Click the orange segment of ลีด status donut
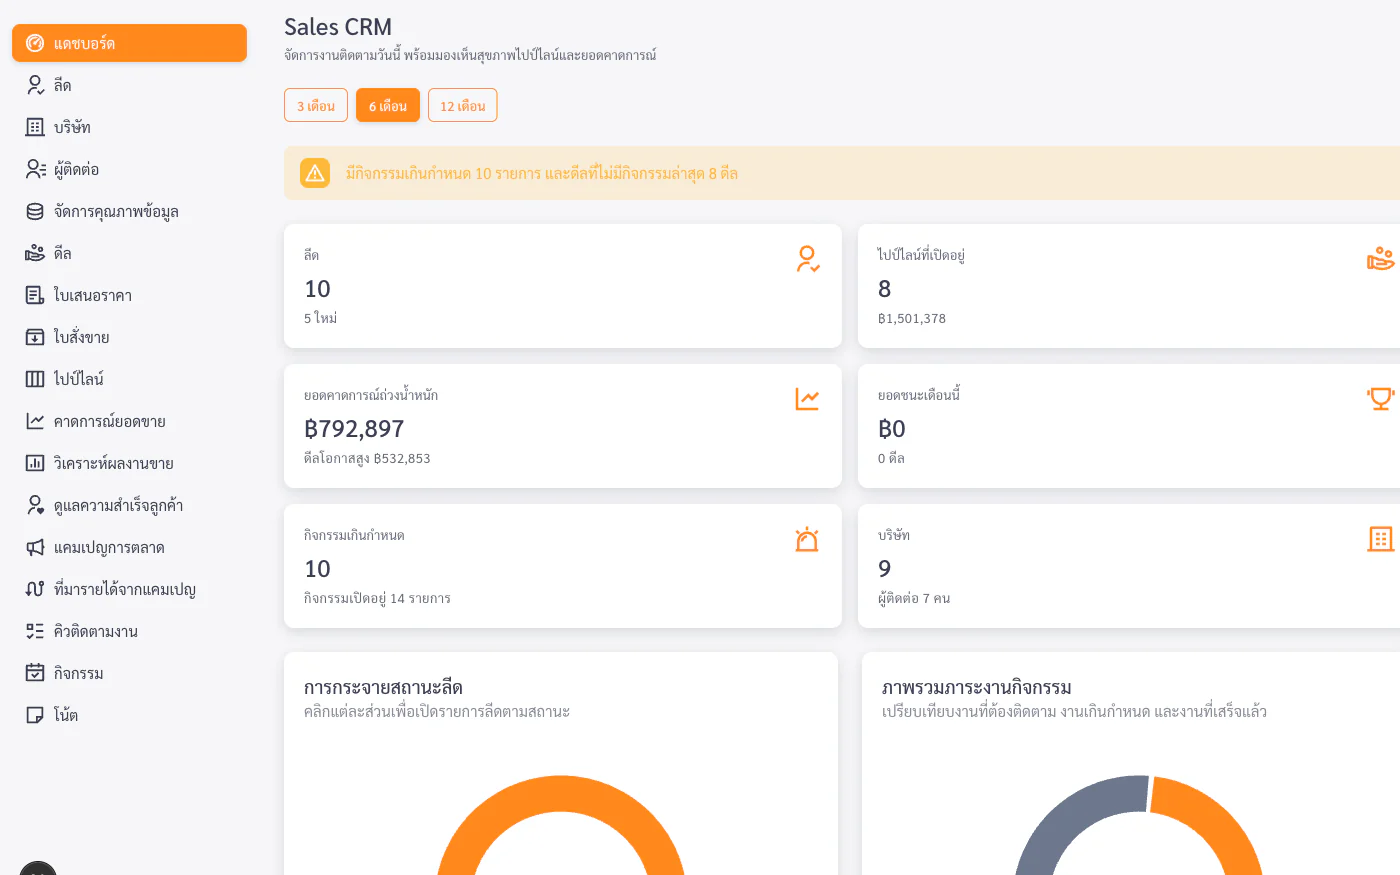 (561, 793)
